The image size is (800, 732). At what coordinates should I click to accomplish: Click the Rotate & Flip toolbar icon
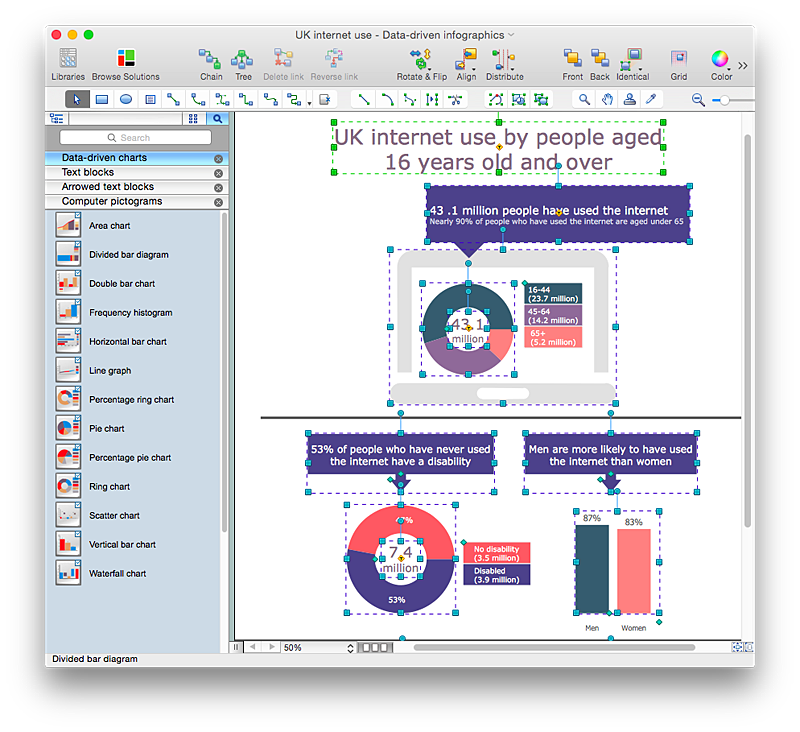click(420, 62)
